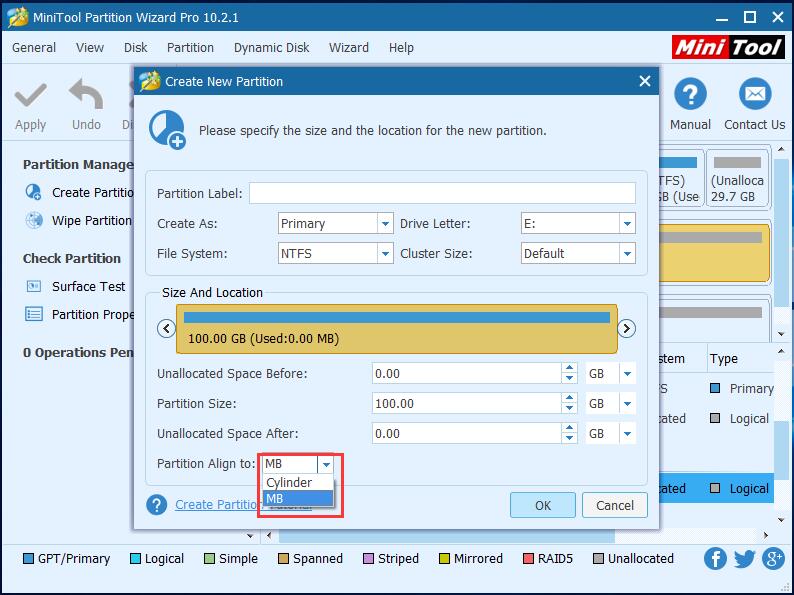794x595 pixels.
Task: Click the partition list scroll-down arrow
Action: point(781,520)
